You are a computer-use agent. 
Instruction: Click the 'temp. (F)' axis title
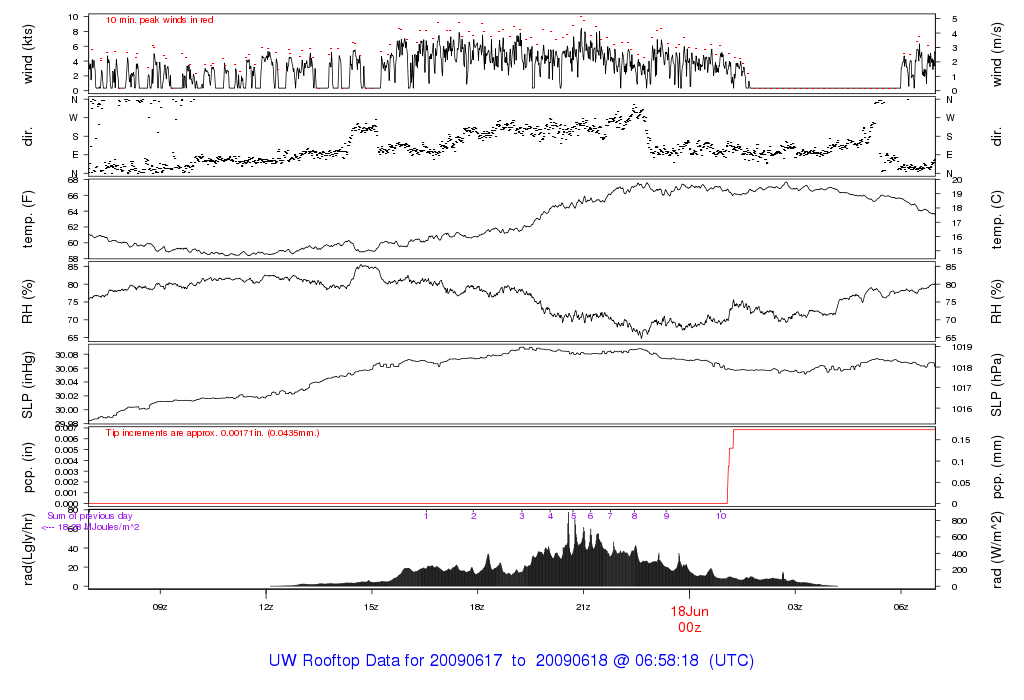27,219
